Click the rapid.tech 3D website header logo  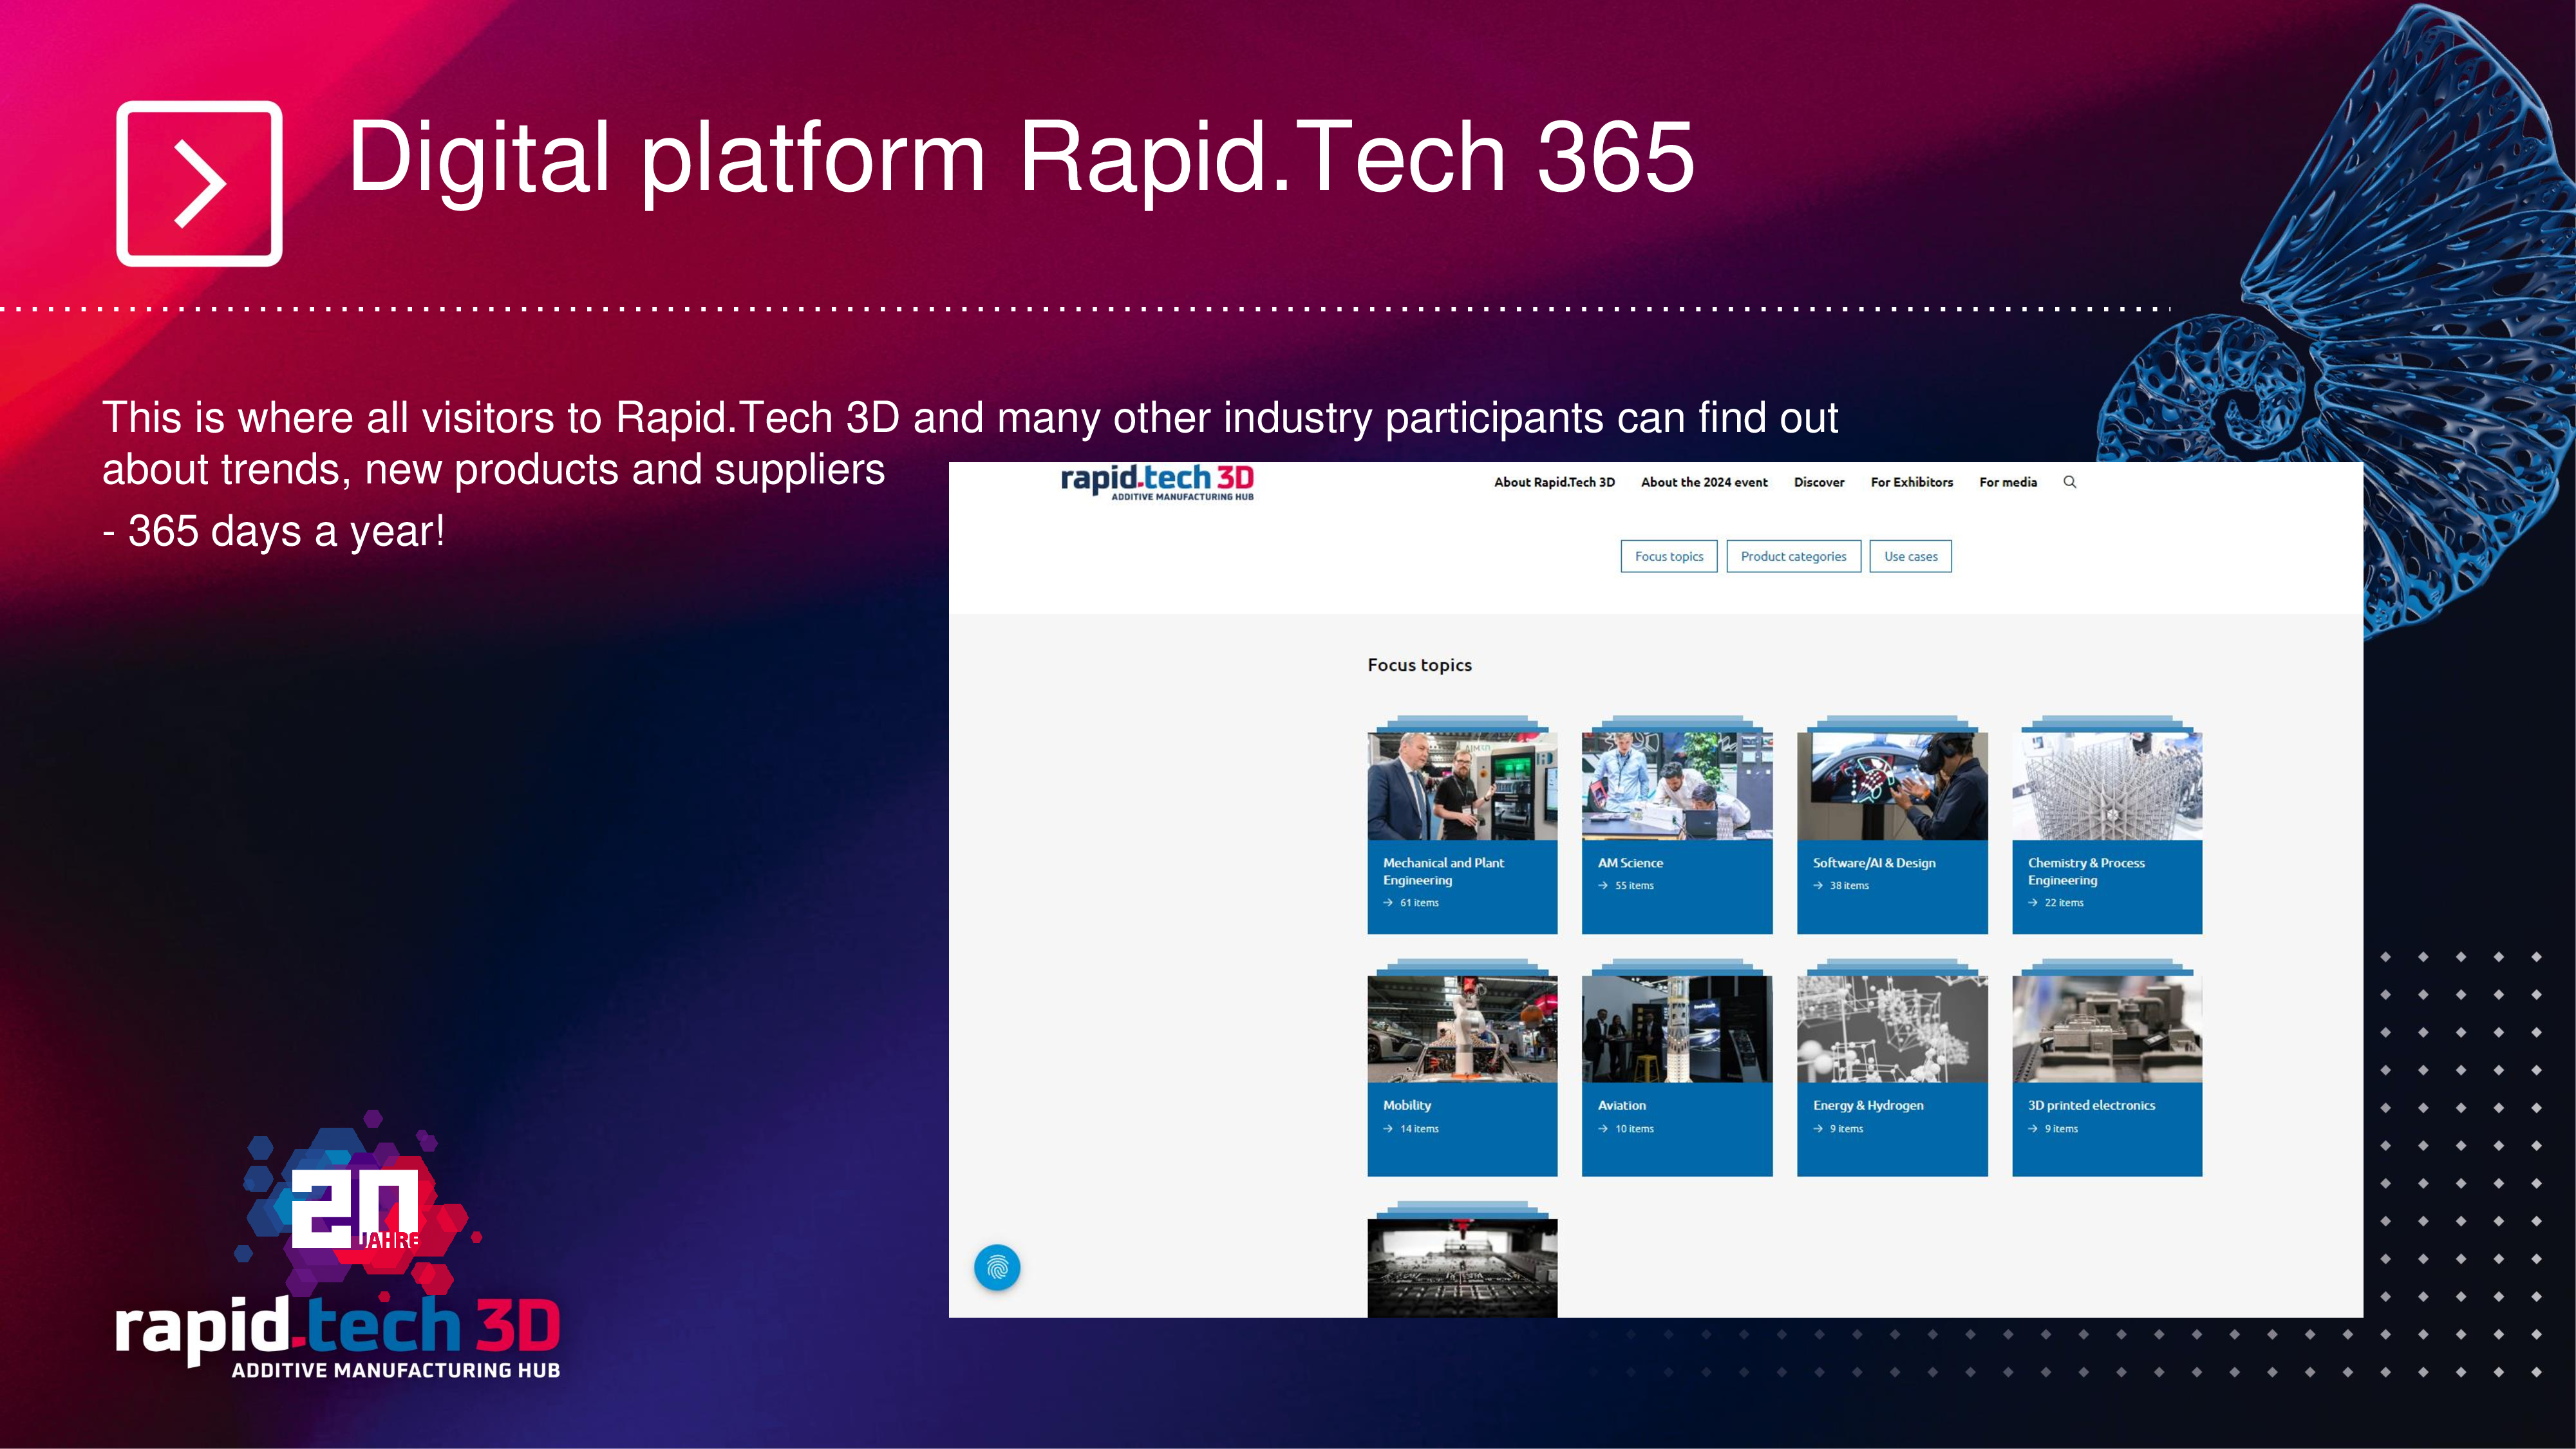[1157, 482]
